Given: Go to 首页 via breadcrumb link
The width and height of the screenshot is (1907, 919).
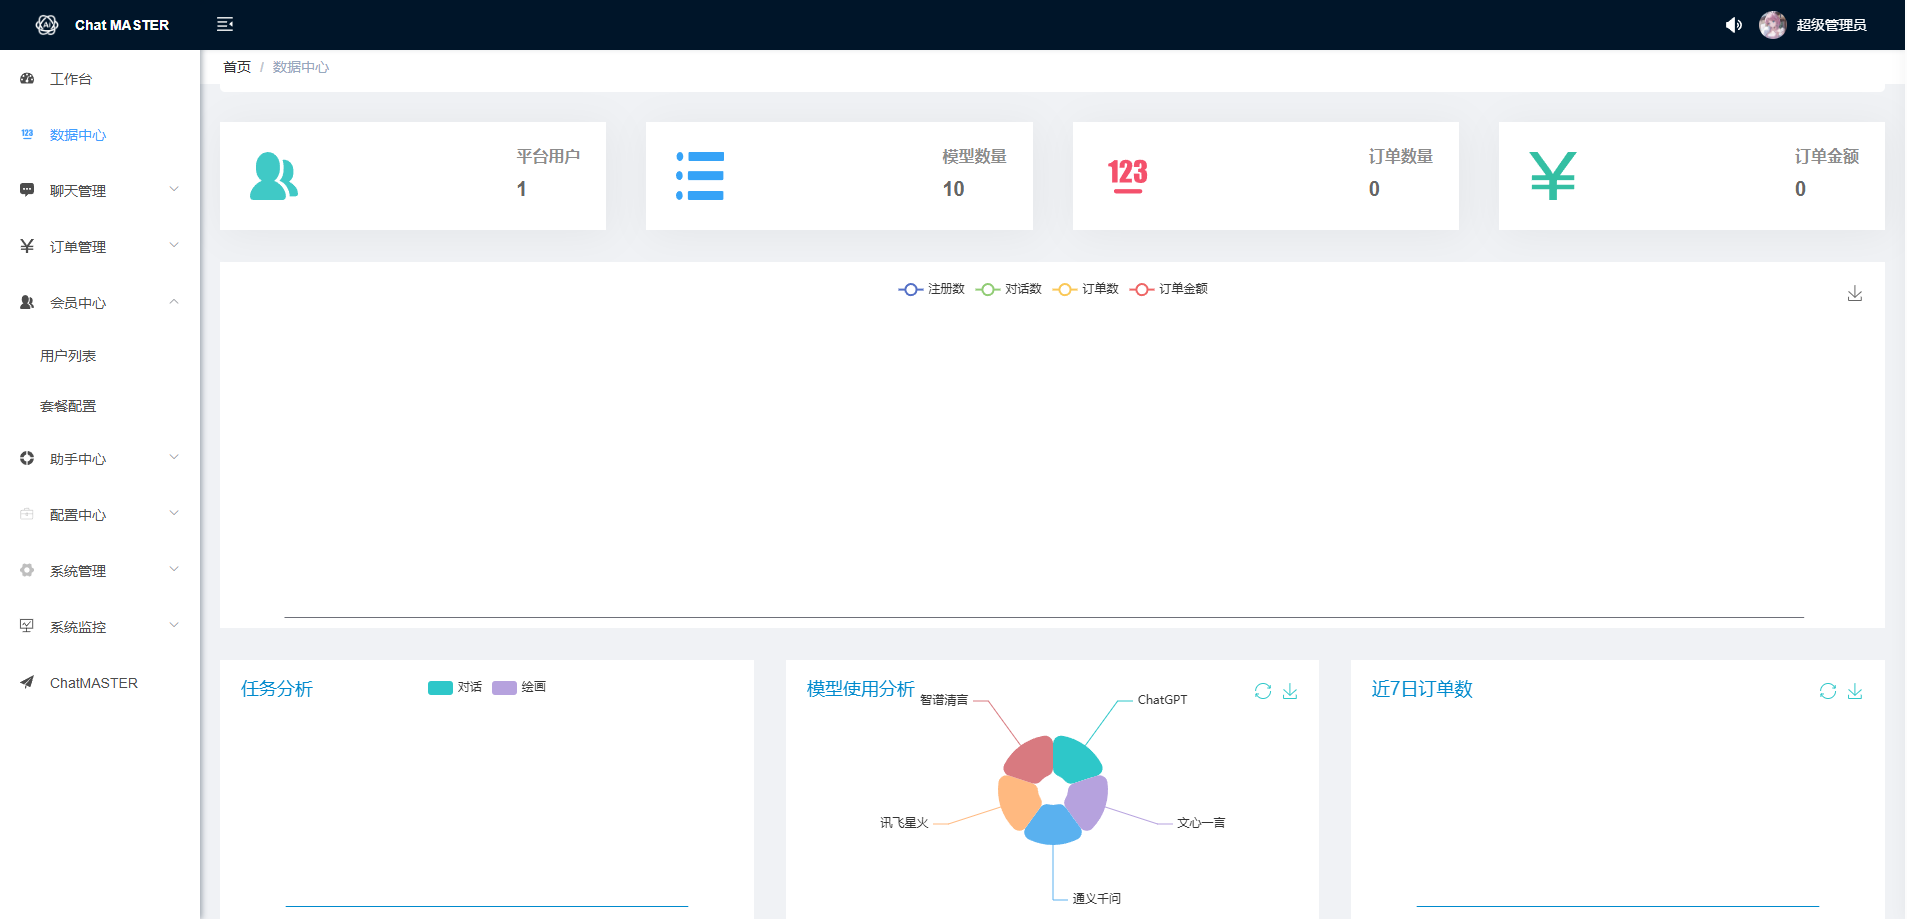Looking at the screenshot, I should pos(237,67).
